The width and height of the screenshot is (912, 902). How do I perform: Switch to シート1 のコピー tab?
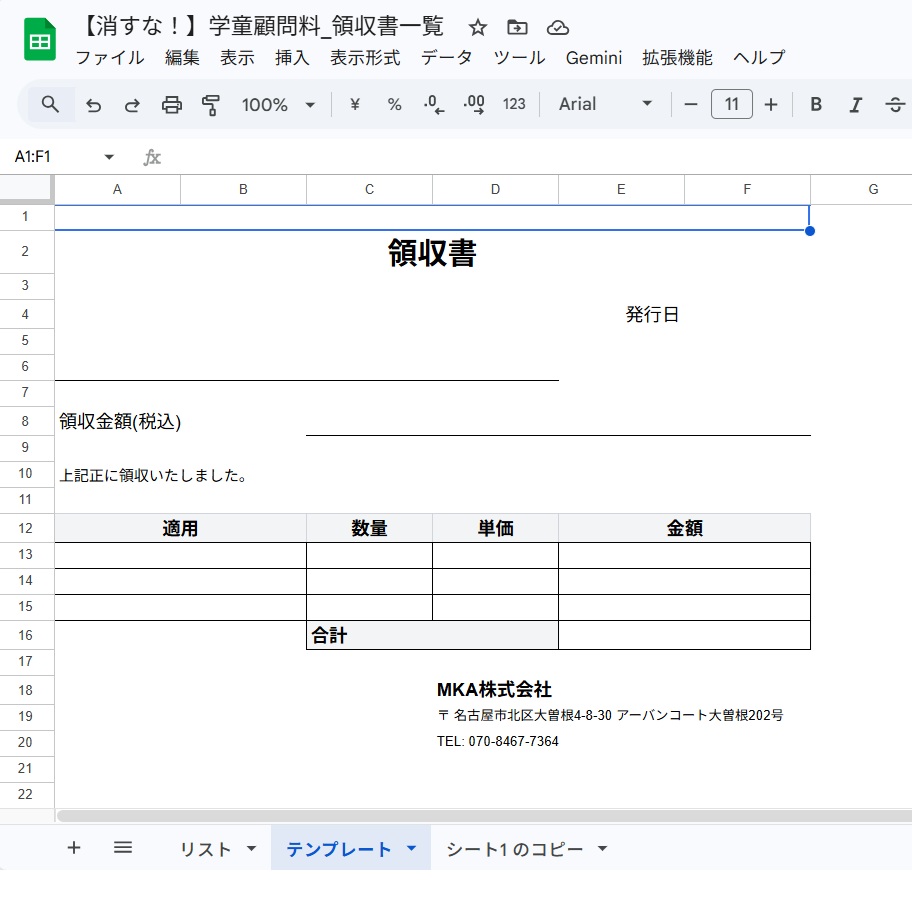[514, 849]
